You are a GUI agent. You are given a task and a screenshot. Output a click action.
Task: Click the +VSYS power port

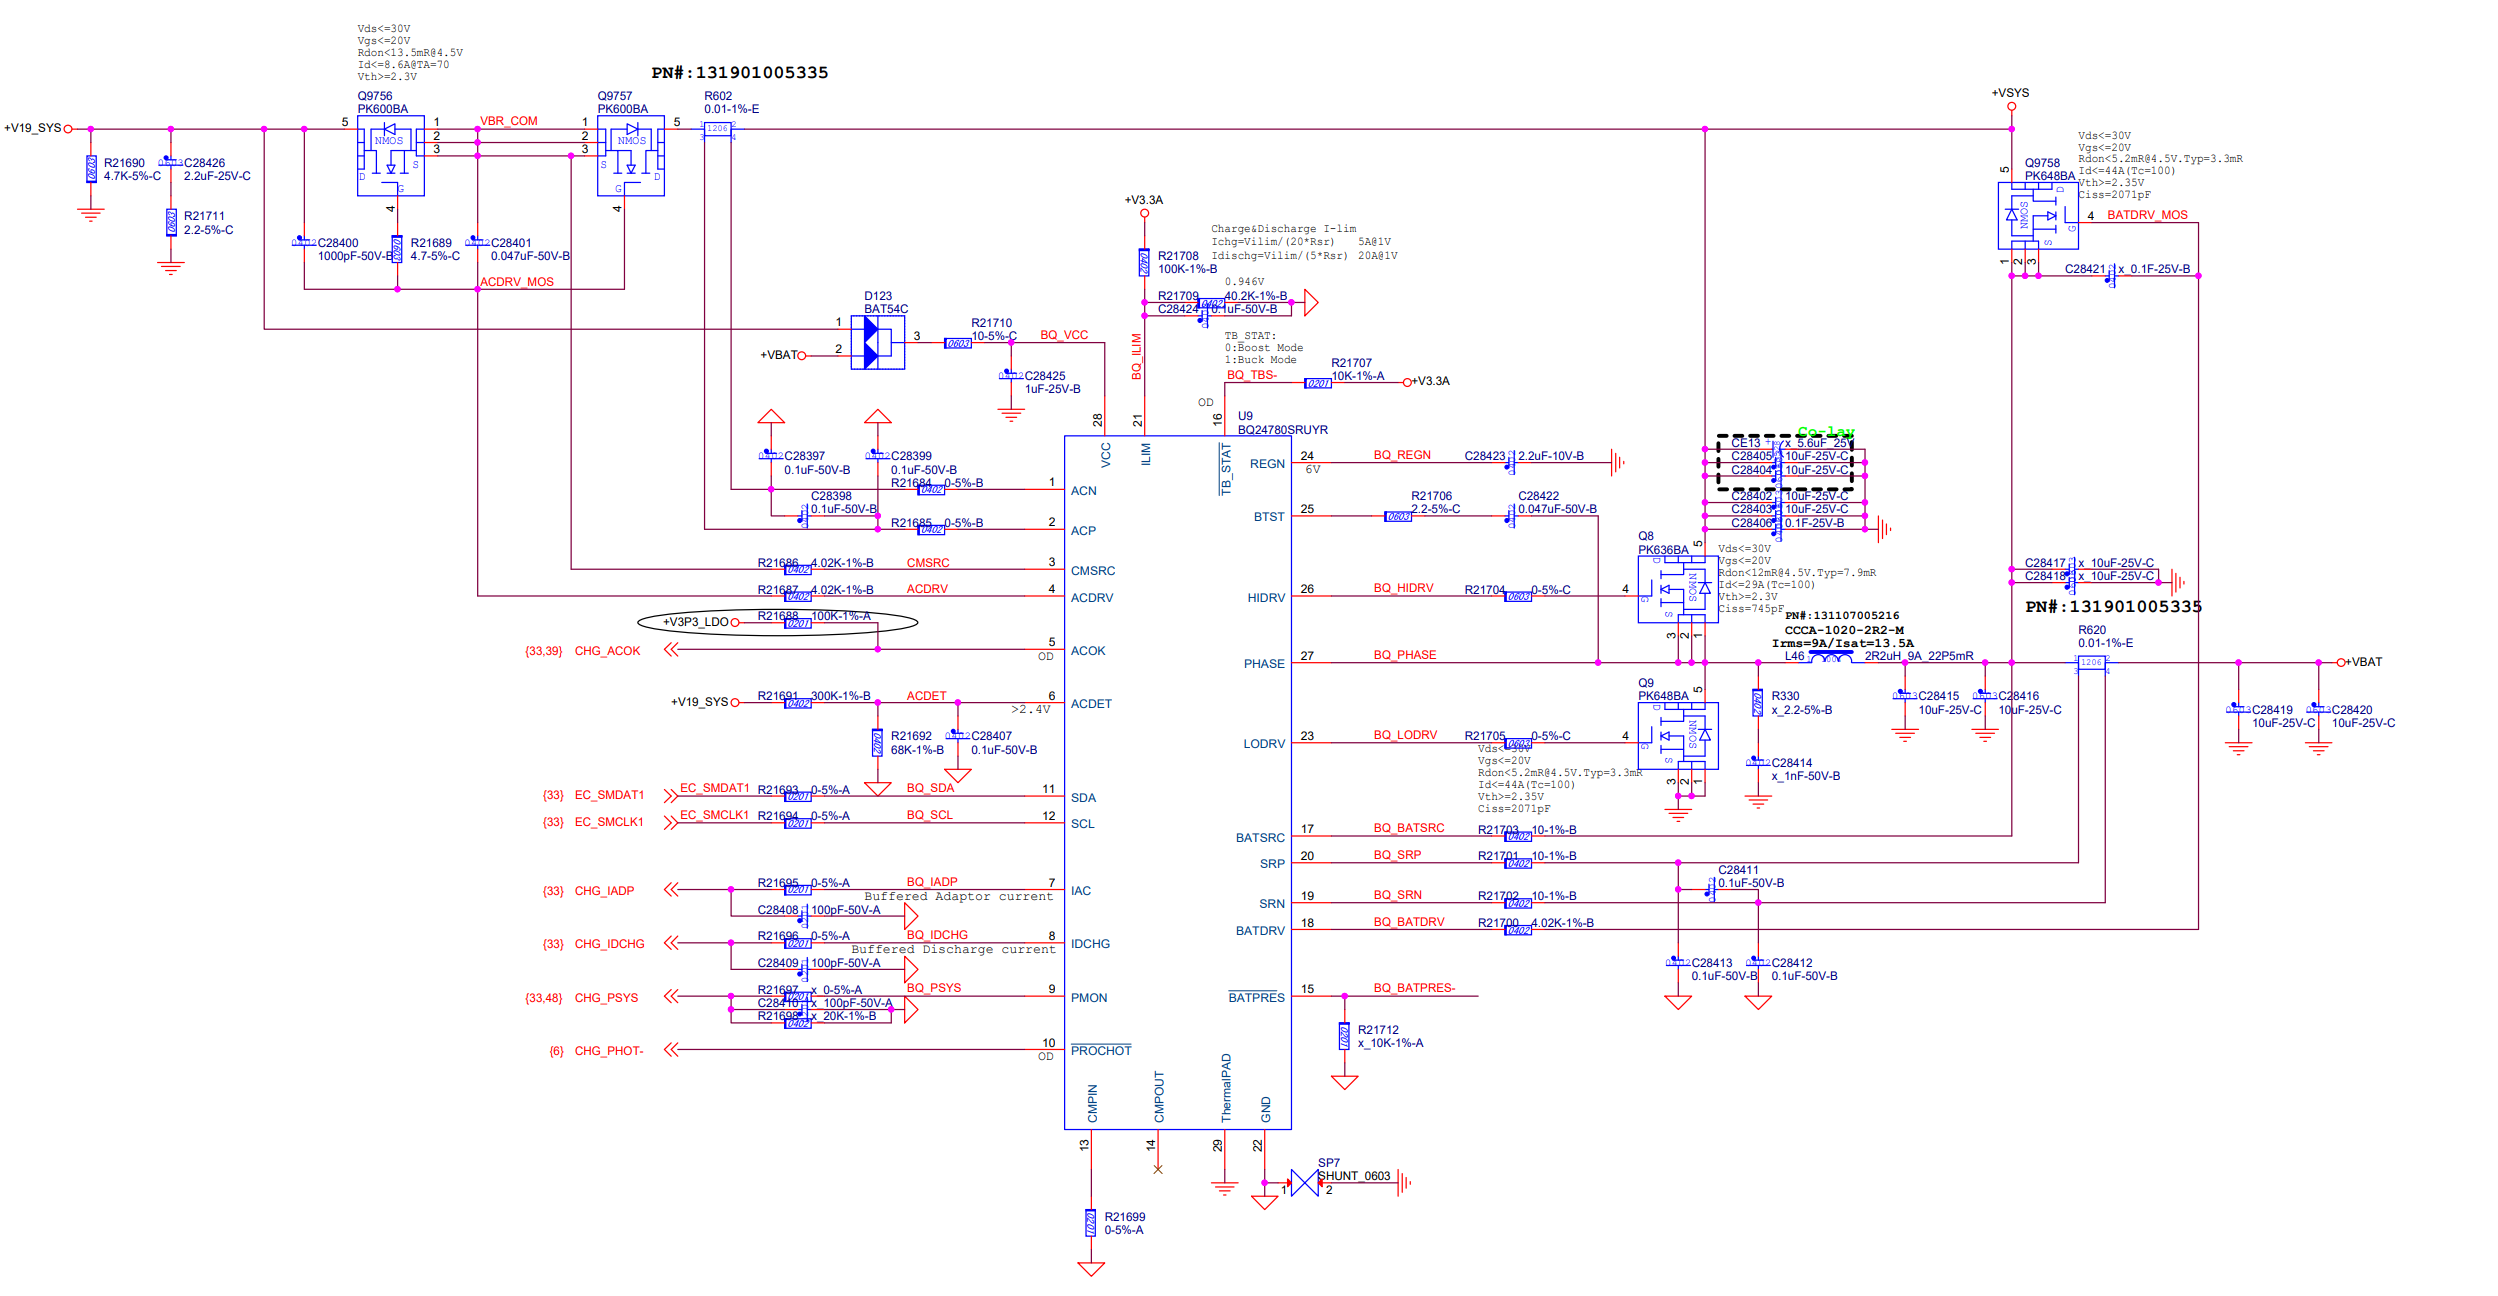click(x=2010, y=106)
